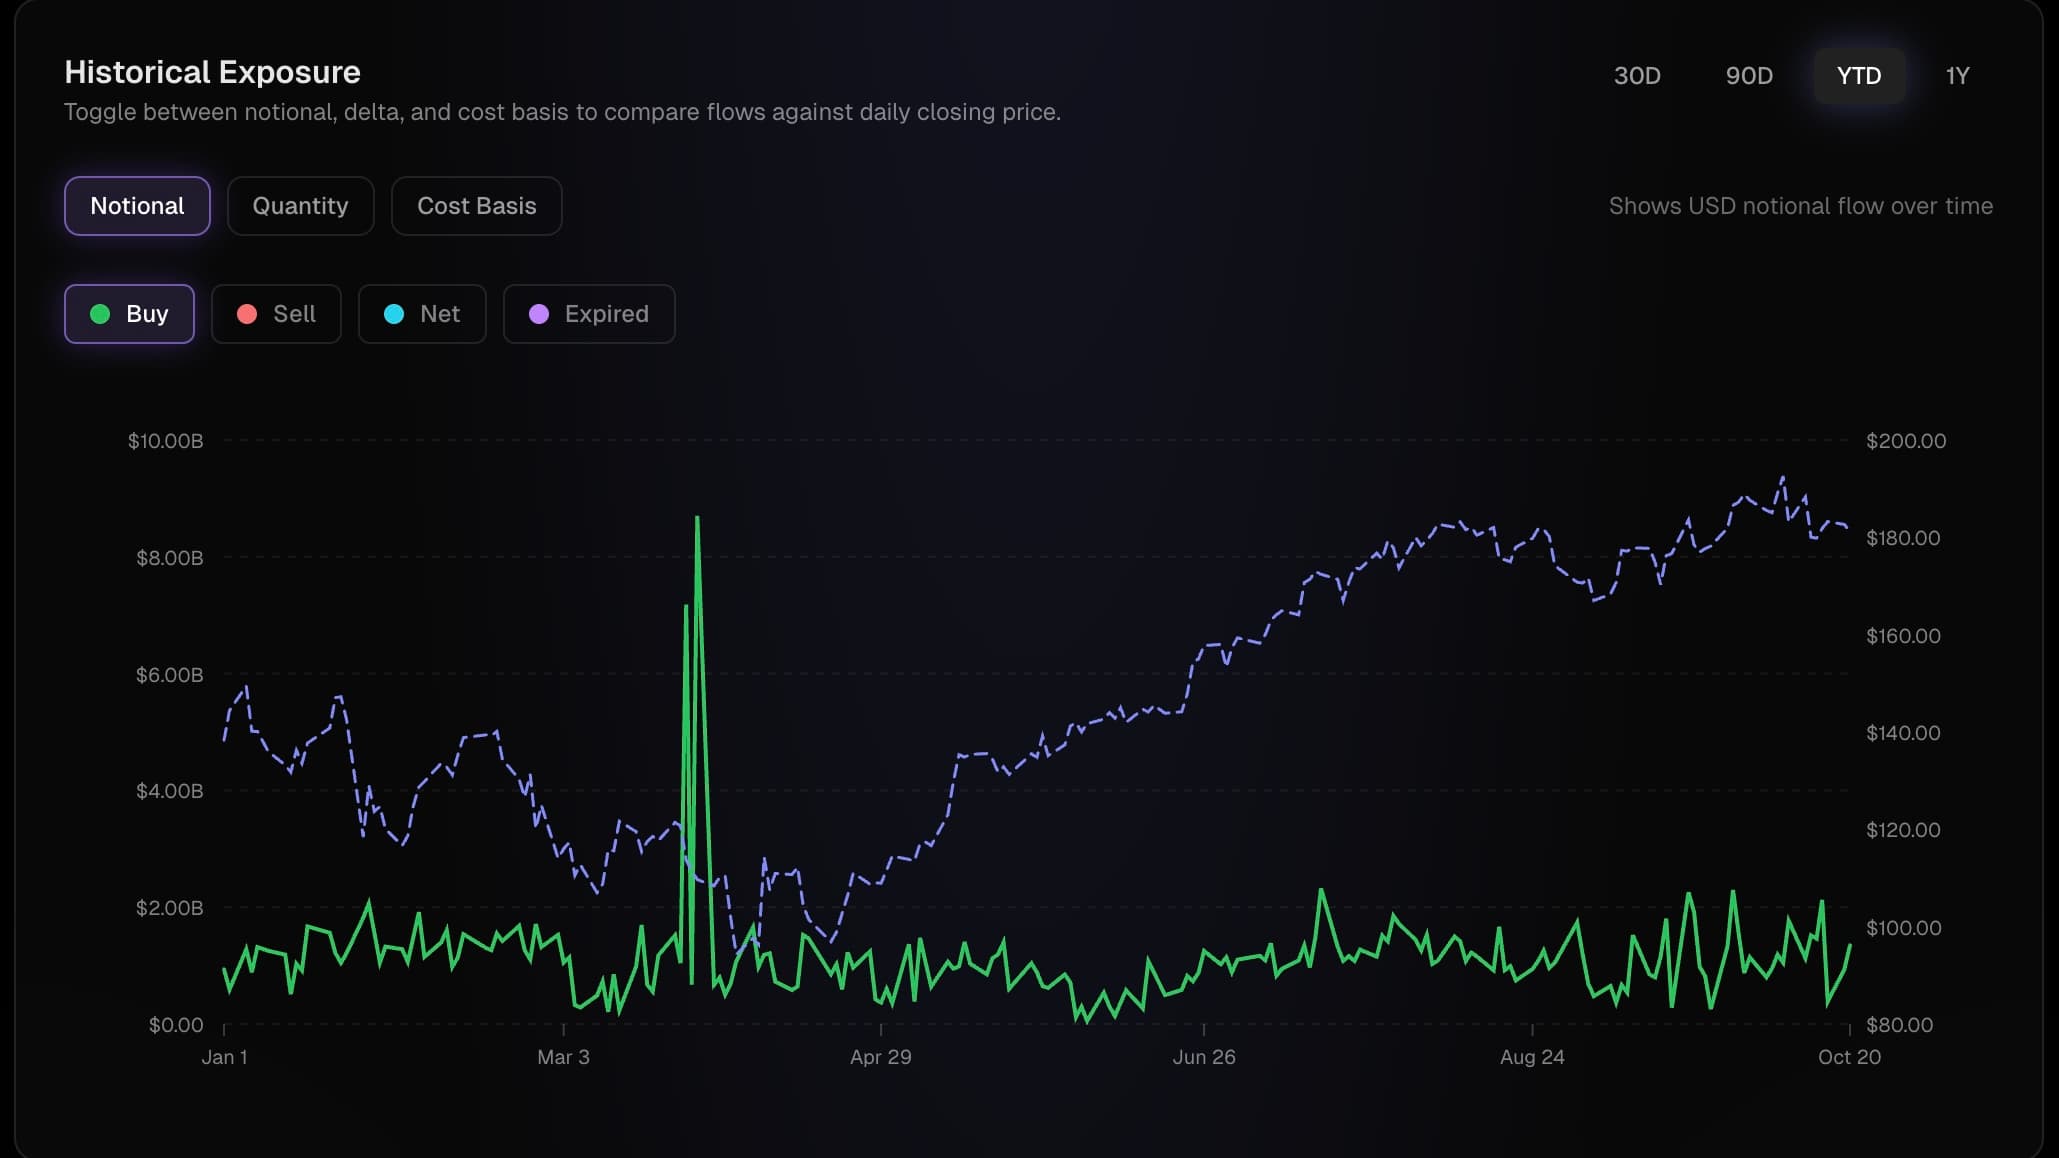Click the Jun 26 x-axis tick label
Screen dimensions: 2059x1158
click(x=1204, y=1057)
